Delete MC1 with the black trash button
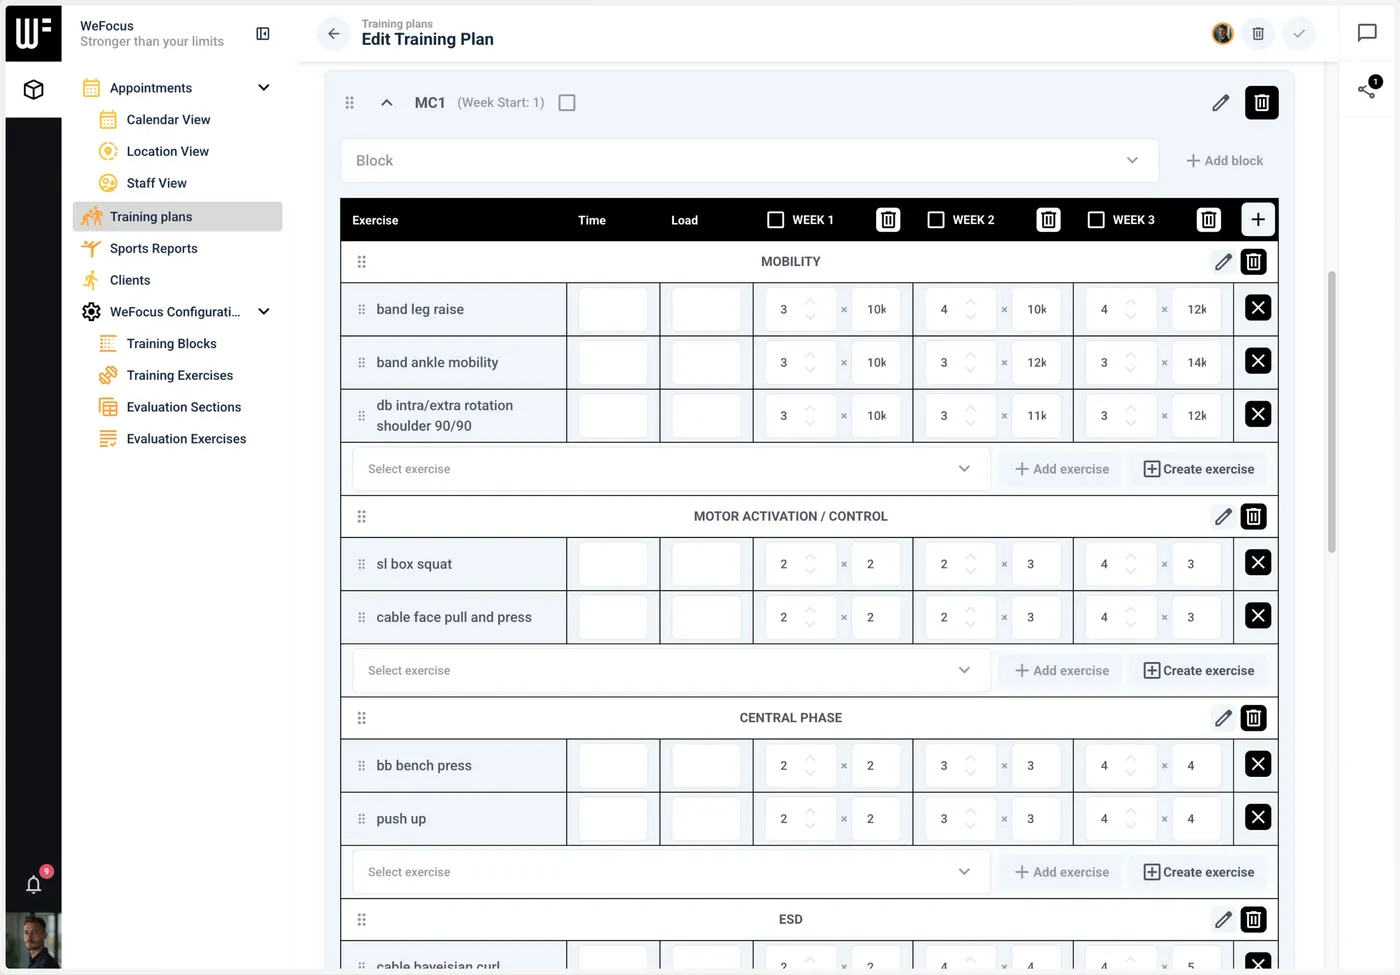Viewport: 1400px width, 975px height. tap(1262, 103)
